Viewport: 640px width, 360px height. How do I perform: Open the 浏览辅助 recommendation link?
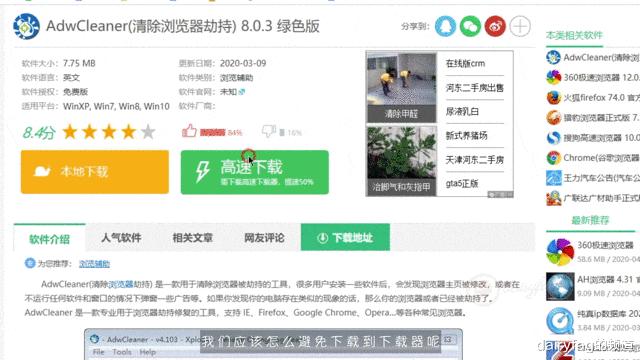(x=94, y=264)
